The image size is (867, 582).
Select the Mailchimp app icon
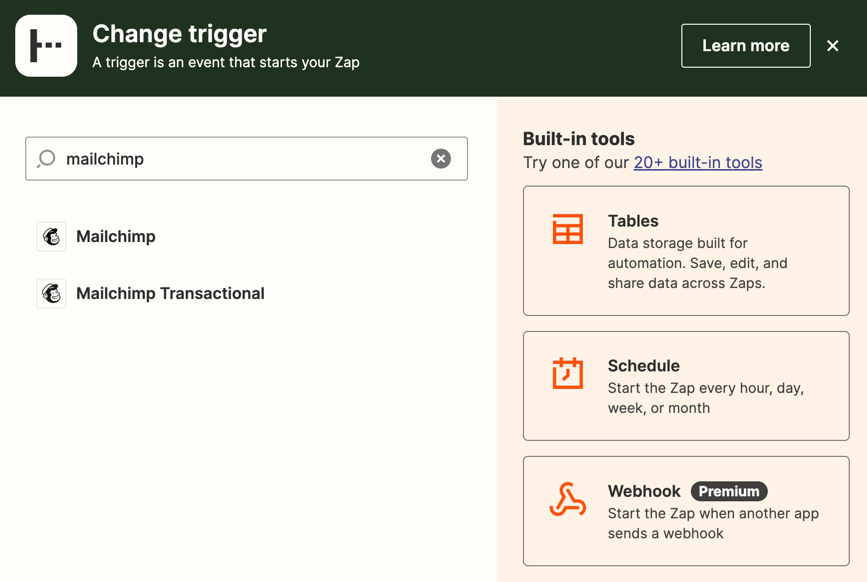(x=51, y=237)
